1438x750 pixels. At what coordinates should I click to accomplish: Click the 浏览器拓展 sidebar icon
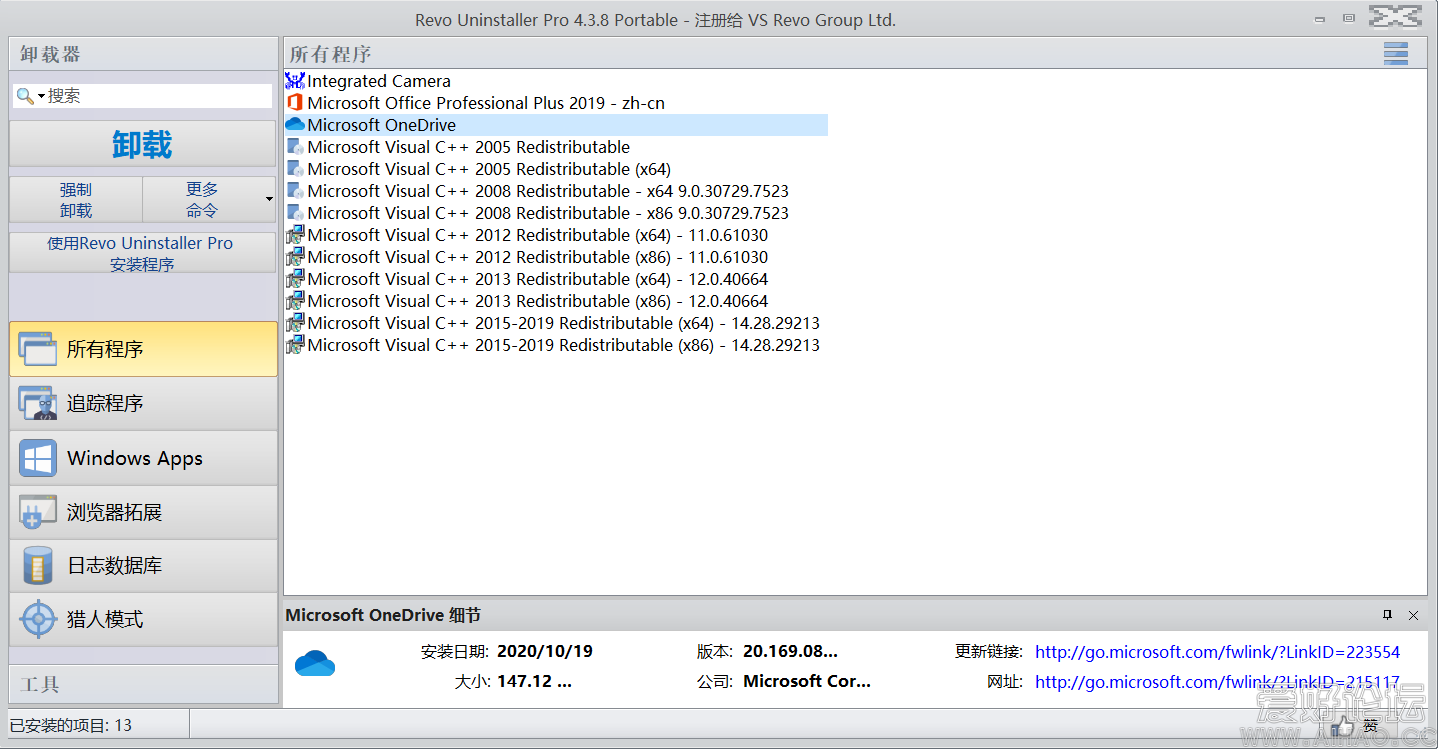(38, 512)
